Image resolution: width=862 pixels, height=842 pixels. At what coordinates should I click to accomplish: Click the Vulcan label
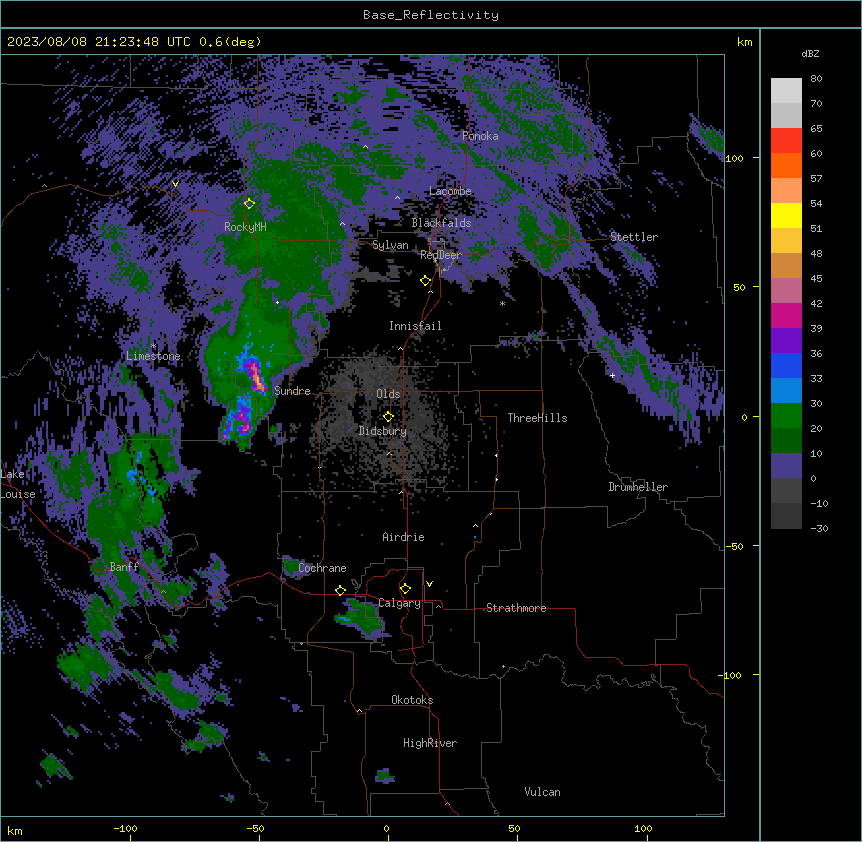[x=543, y=792]
